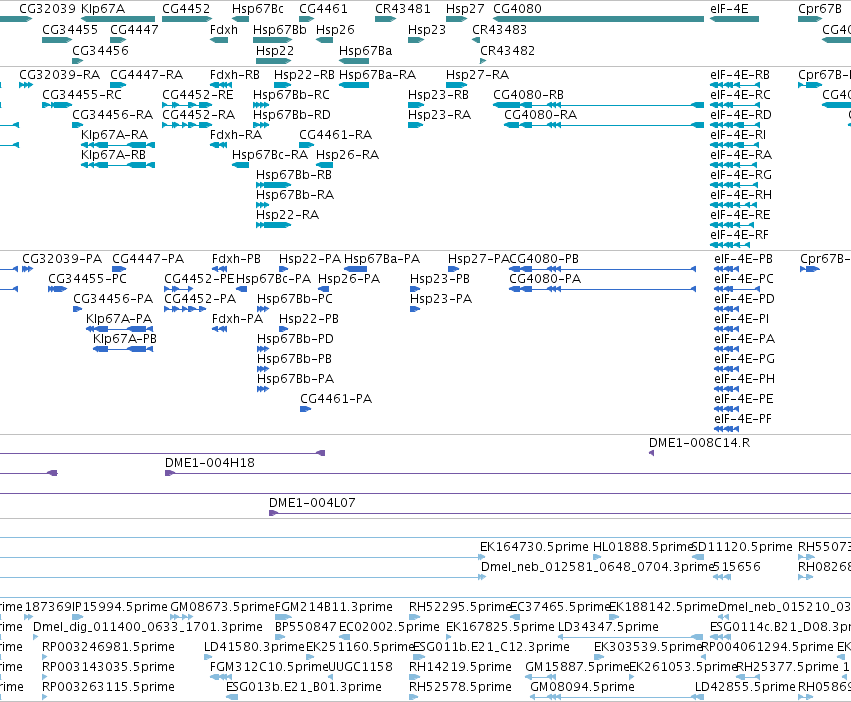Select transcript label eIF-4E-RI

(738, 135)
